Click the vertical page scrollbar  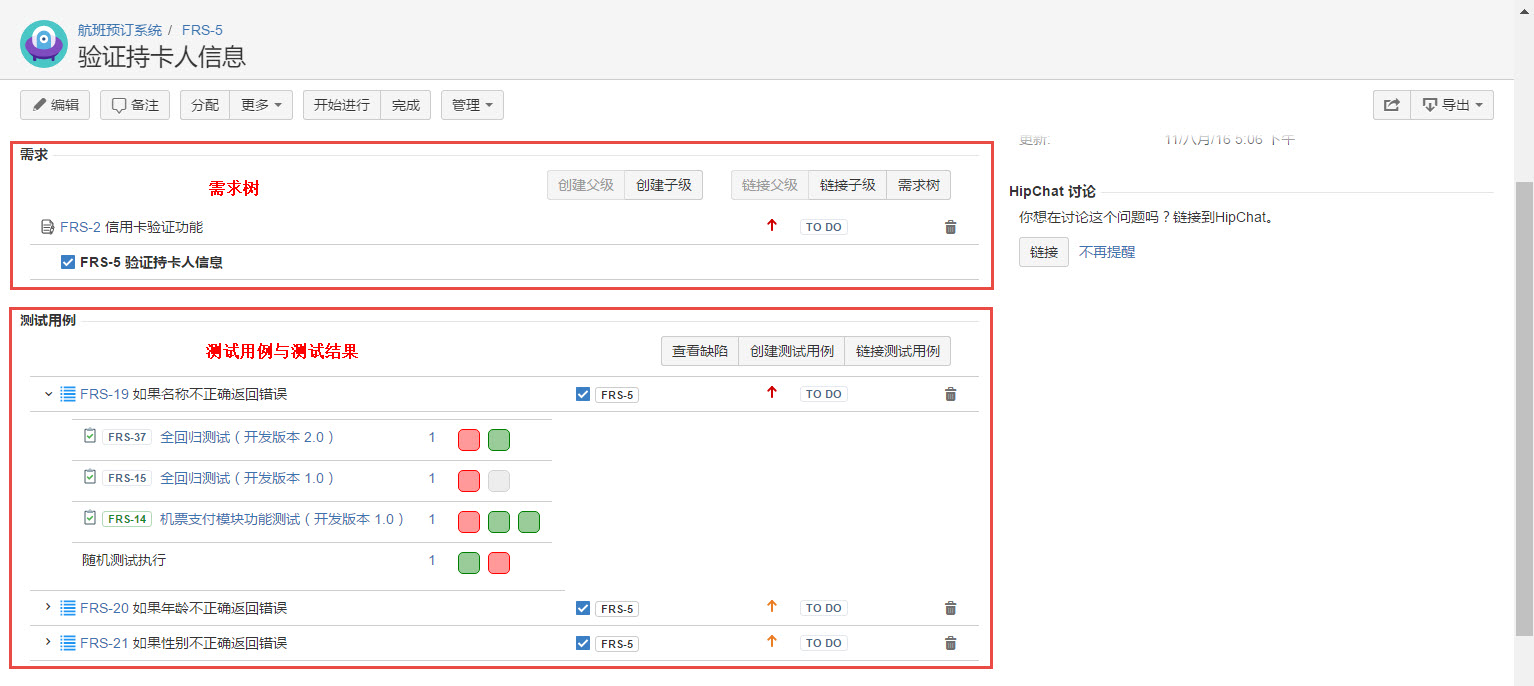(1524, 410)
